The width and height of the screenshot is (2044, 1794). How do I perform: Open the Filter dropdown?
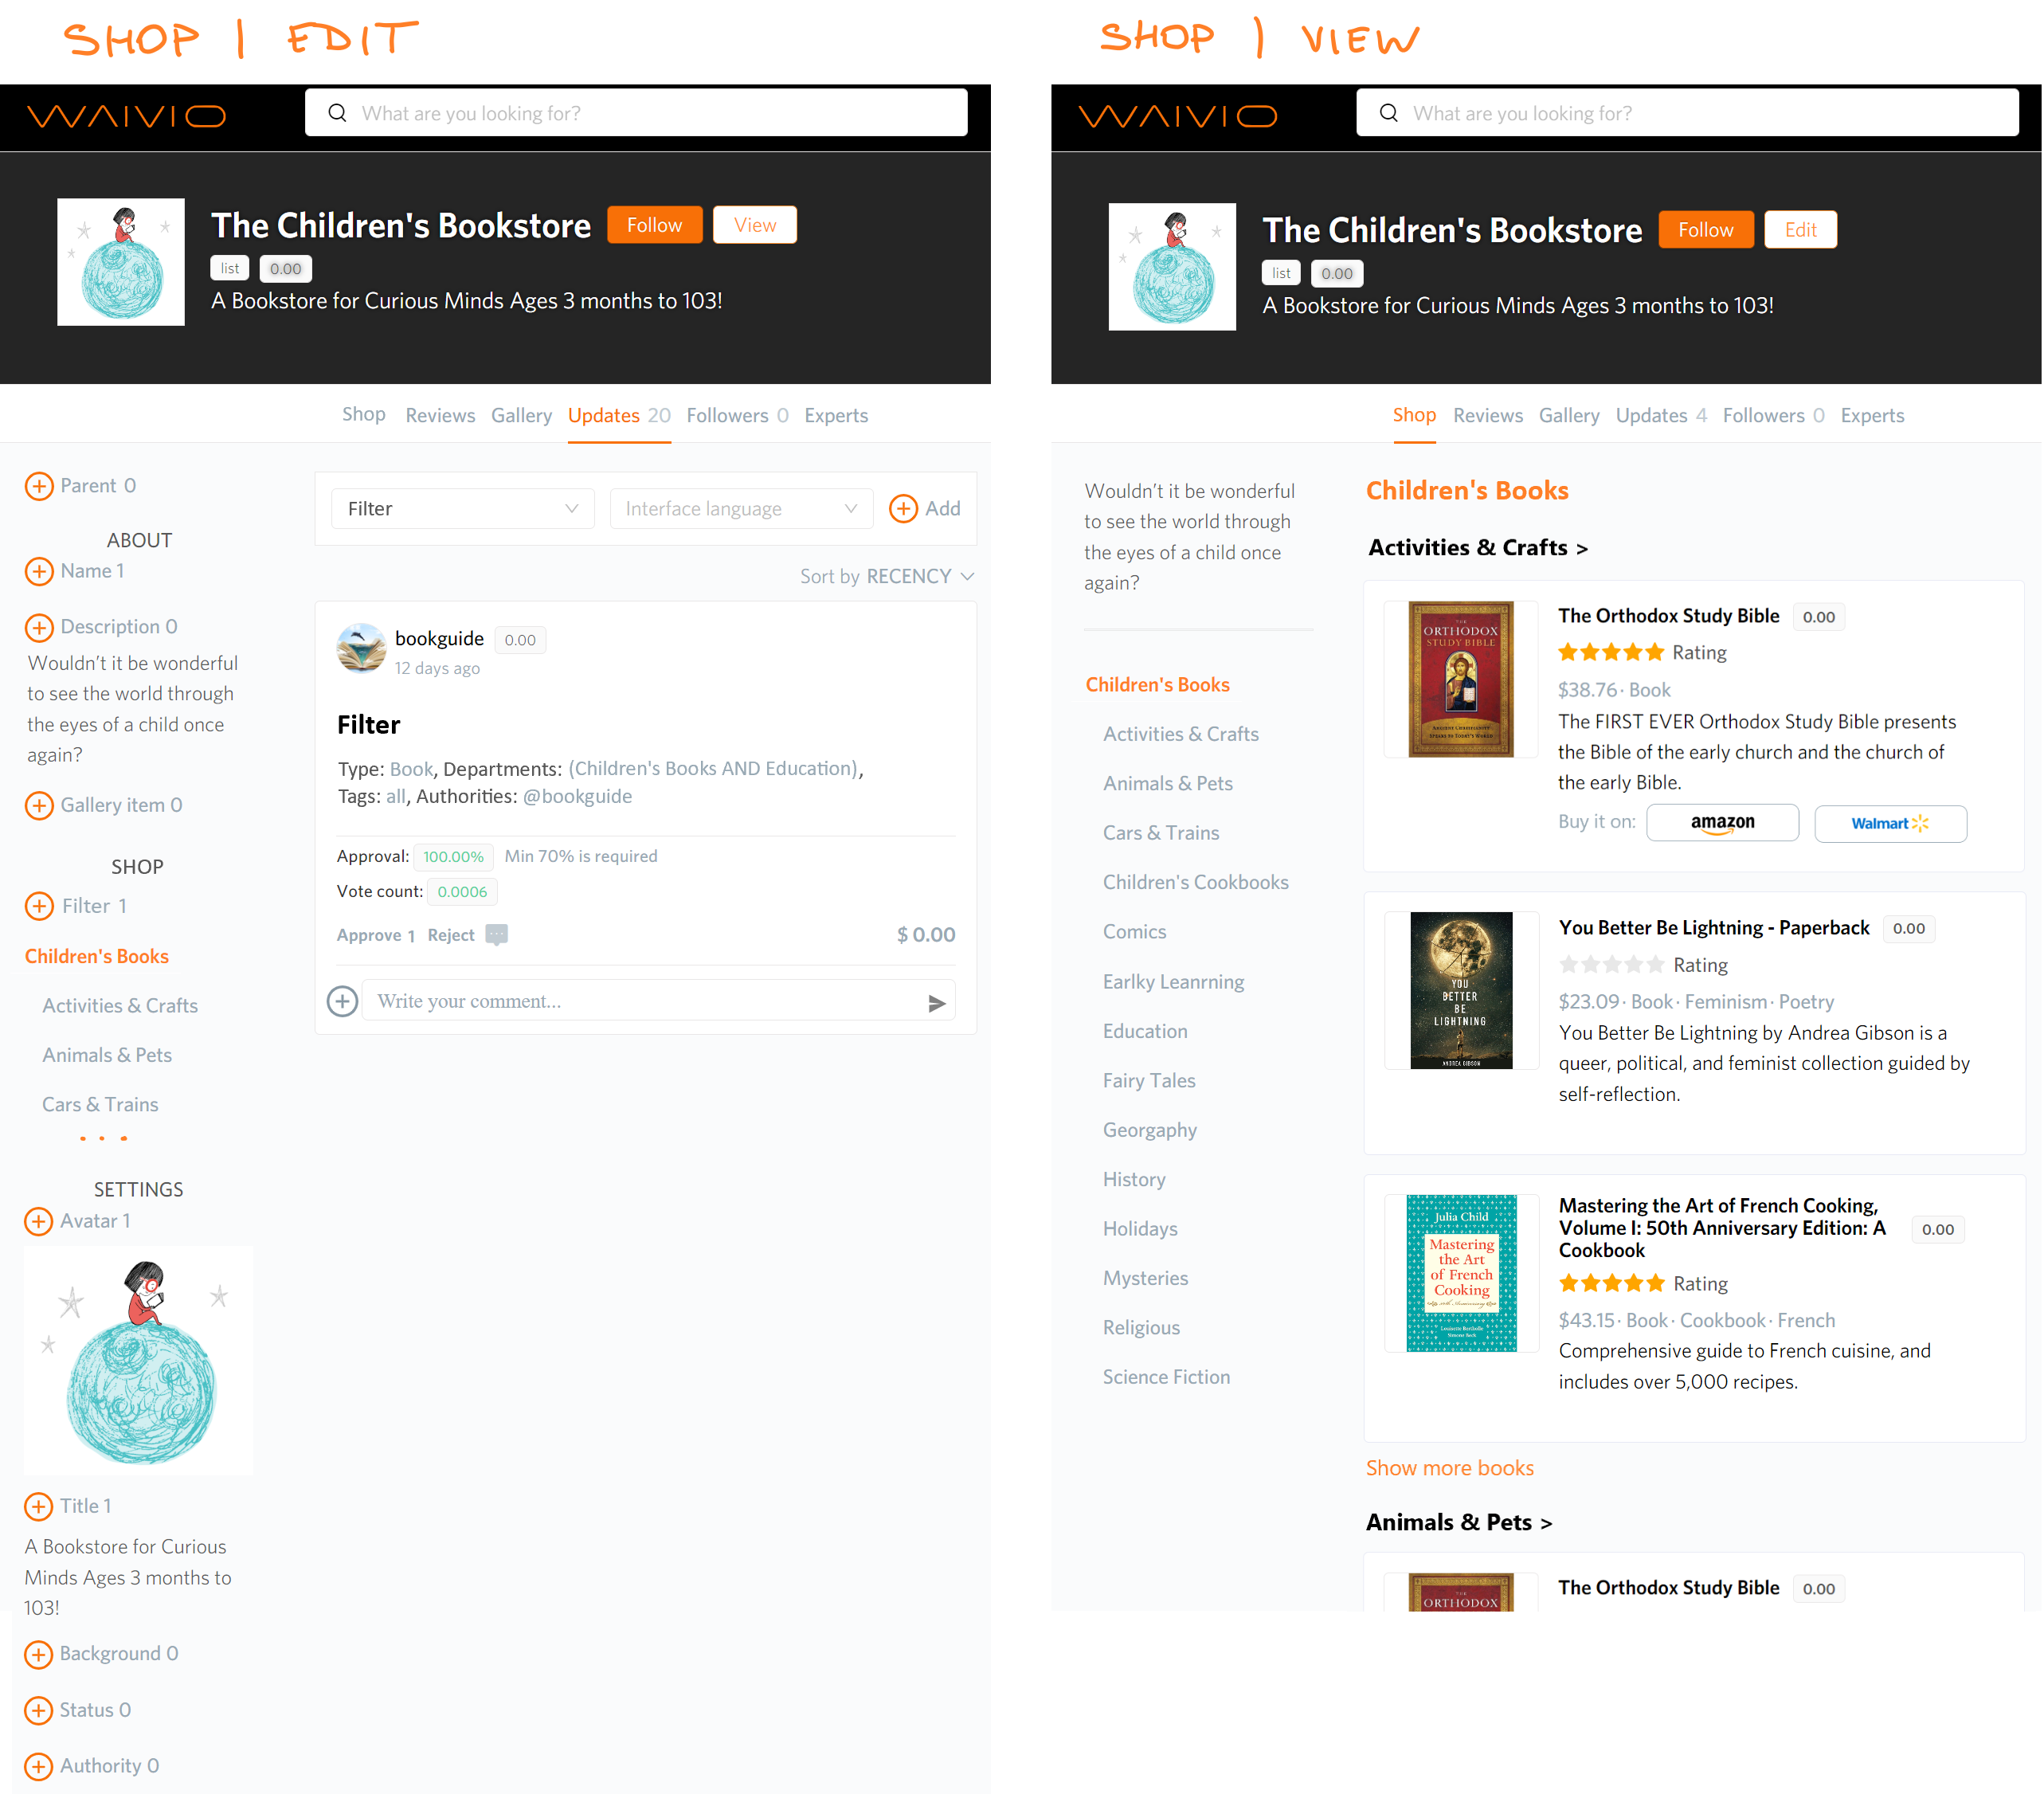coord(462,509)
